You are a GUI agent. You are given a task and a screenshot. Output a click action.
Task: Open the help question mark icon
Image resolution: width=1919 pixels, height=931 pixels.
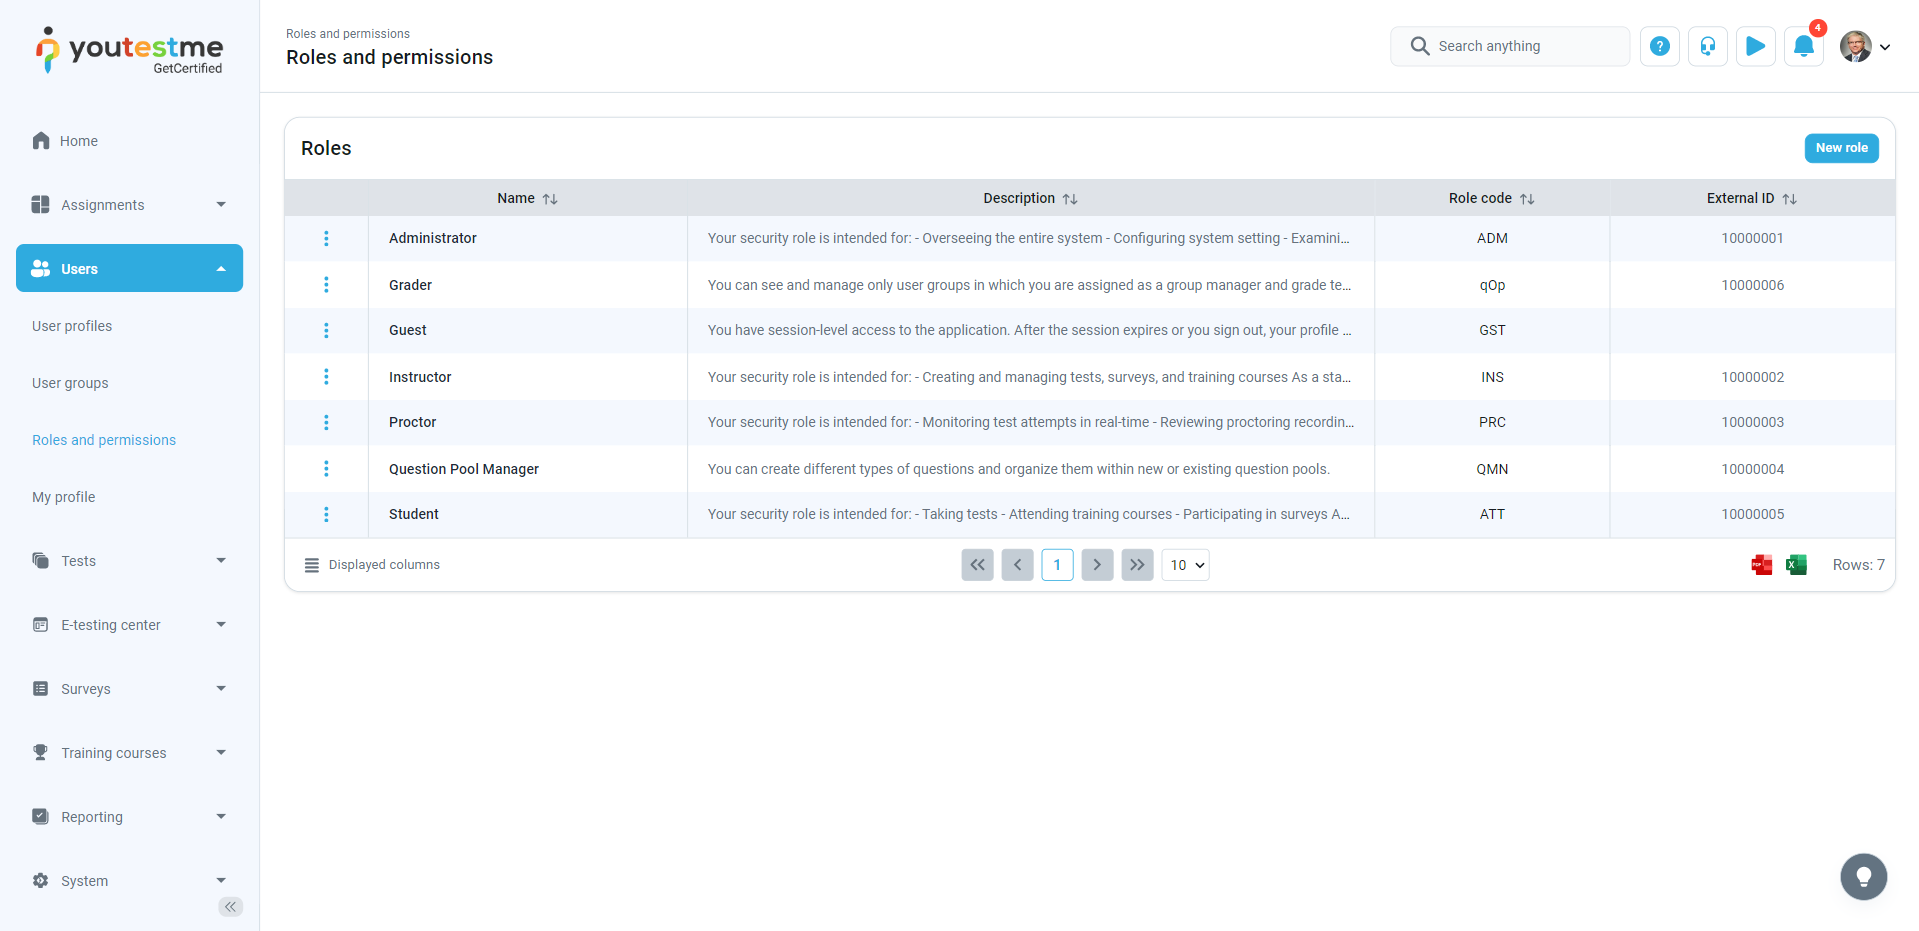click(1659, 46)
